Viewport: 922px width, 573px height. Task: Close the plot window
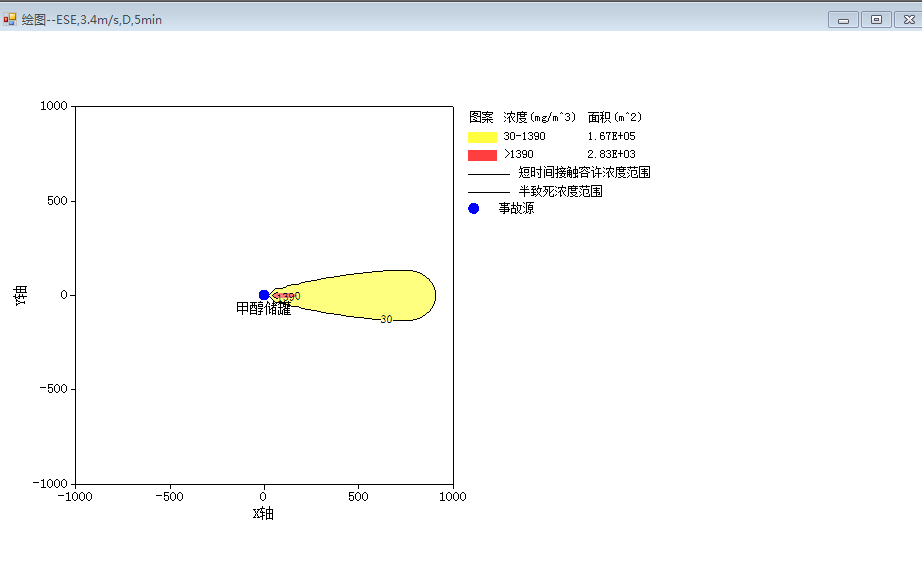tap(908, 20)
